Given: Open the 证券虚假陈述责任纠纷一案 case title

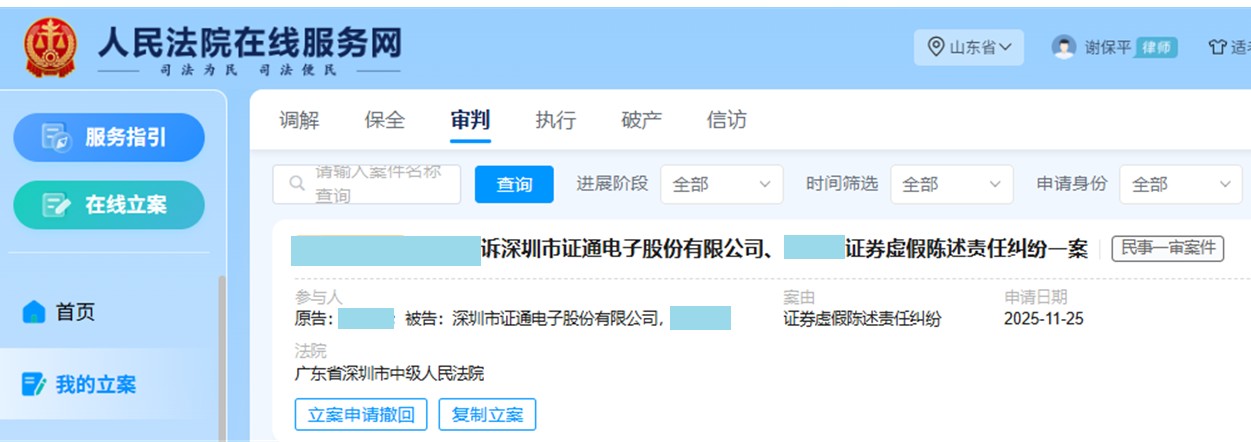Looking at the screenshot, I should pos(689,249).
